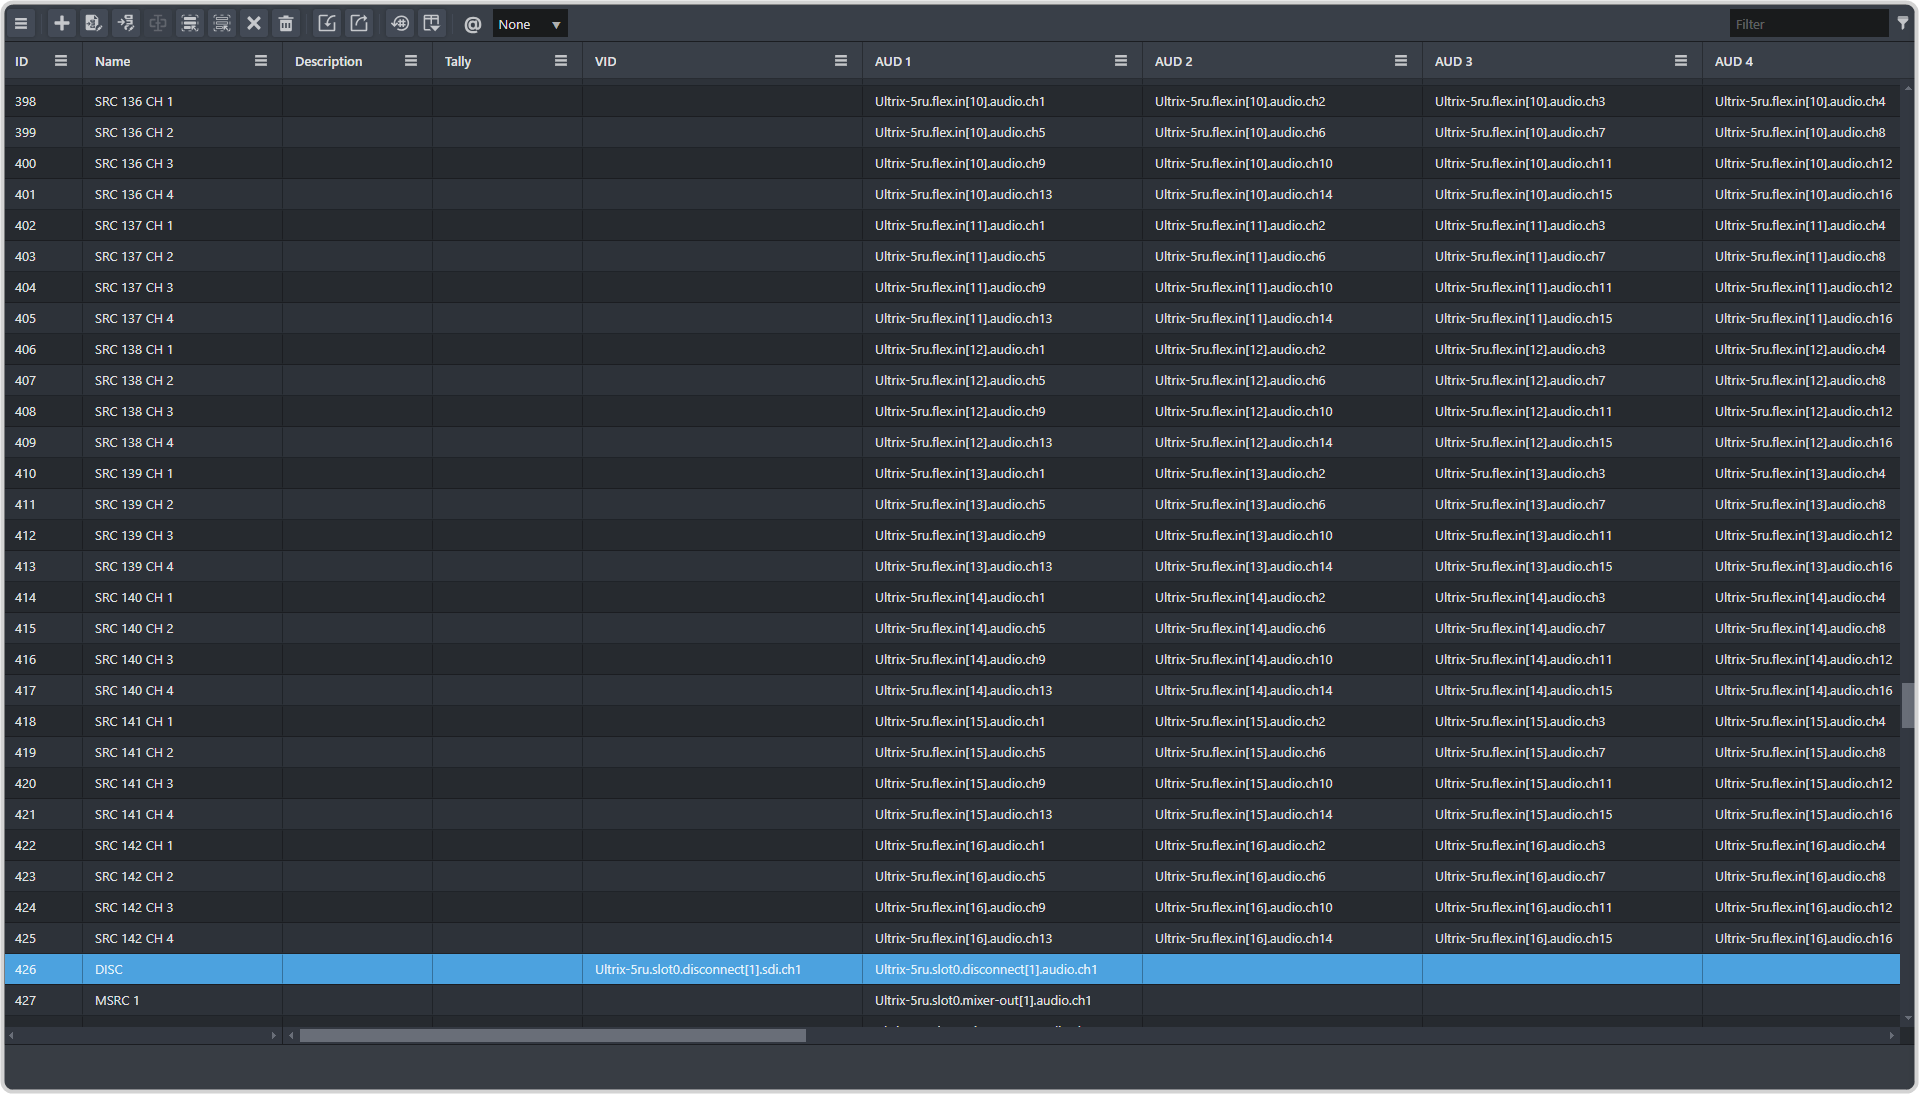Open the AUD 1 column menu
This screenshot has height=1094, width=1919.
tap(1121, 61)
